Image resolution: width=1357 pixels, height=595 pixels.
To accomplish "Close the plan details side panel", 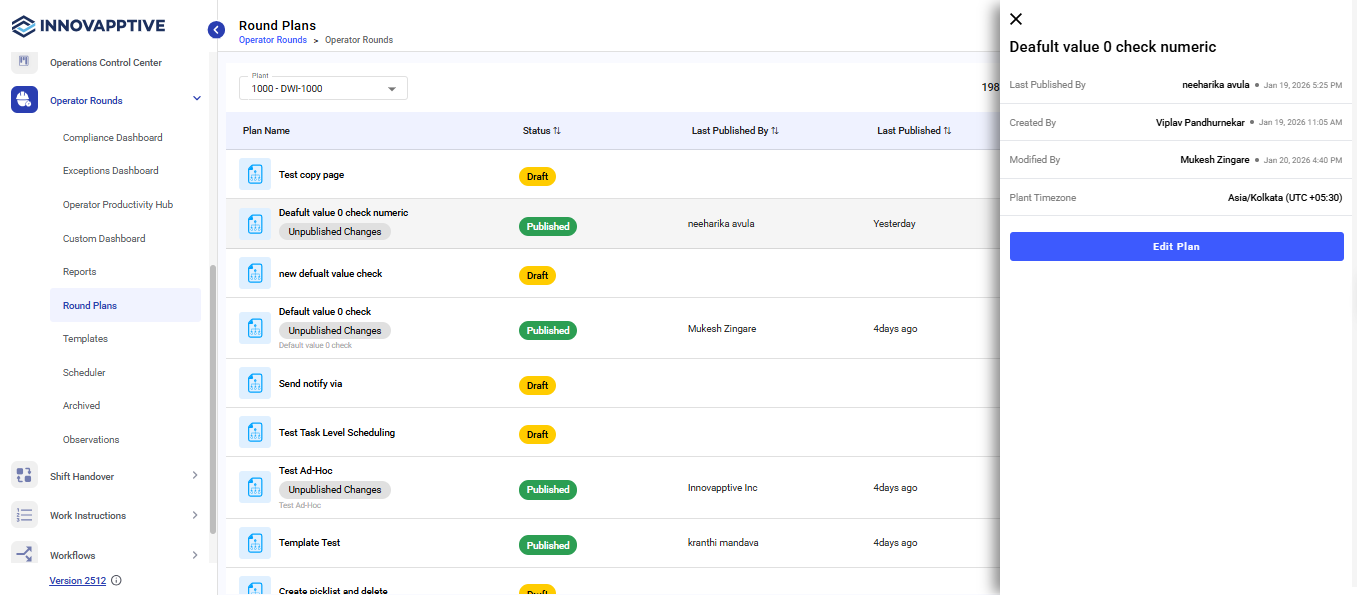I will pyautogui.click(x=1016, y=19).
